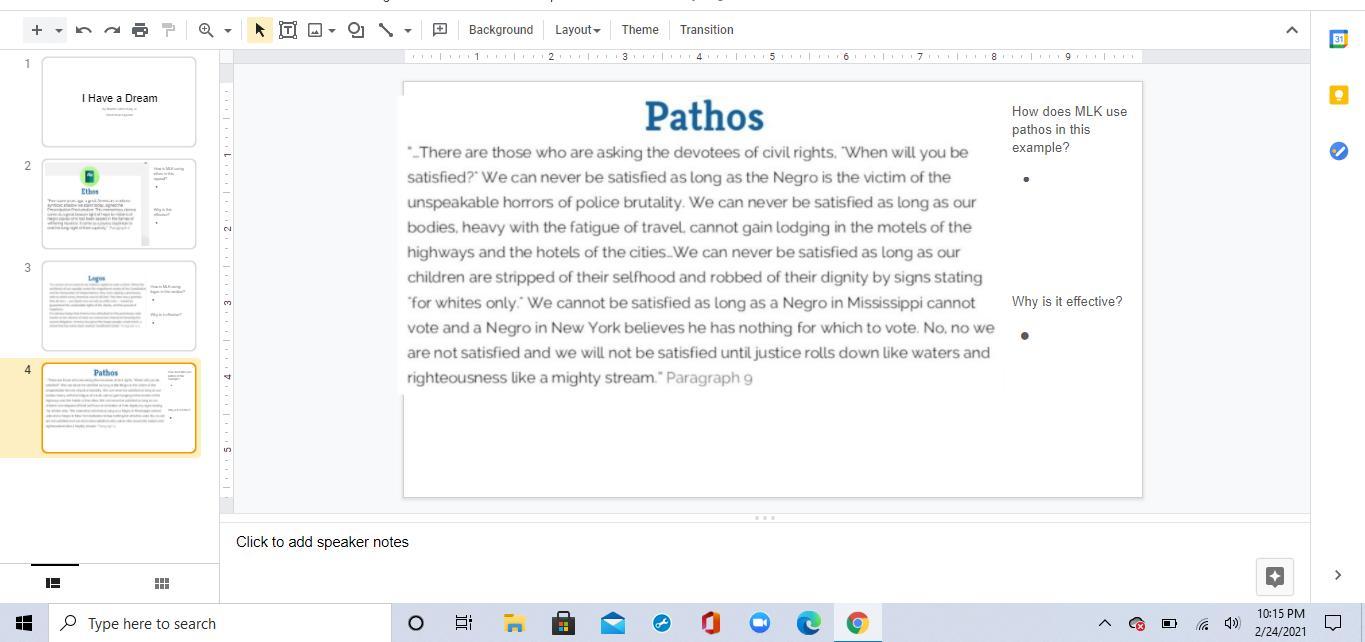This screenshot has width=1365, height=642.
Task: Open the Theme panel
Action: (x=640, y=30)
